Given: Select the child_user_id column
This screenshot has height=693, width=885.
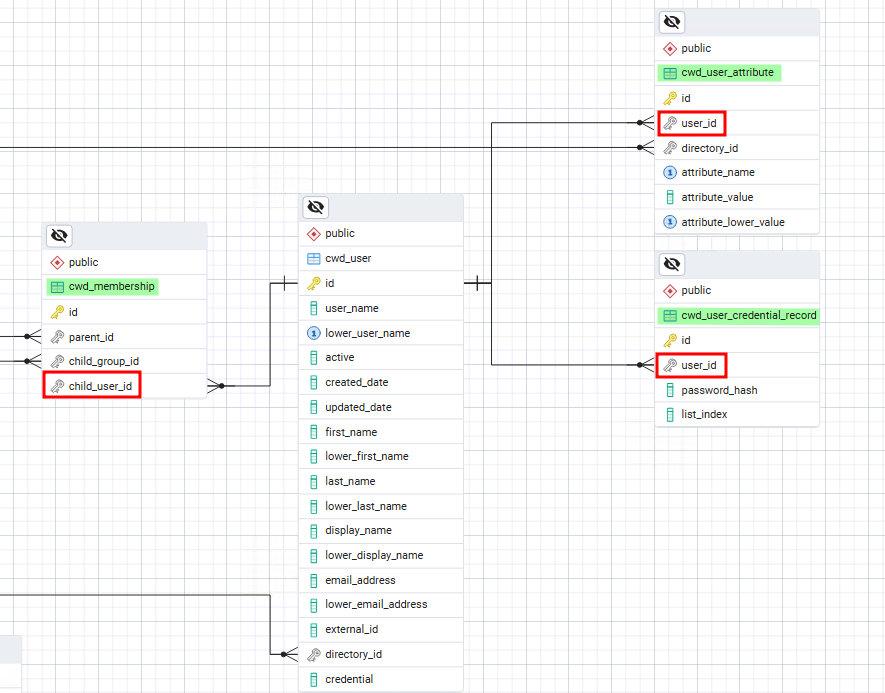Looking at the screenshot, I should click(100, 386).
